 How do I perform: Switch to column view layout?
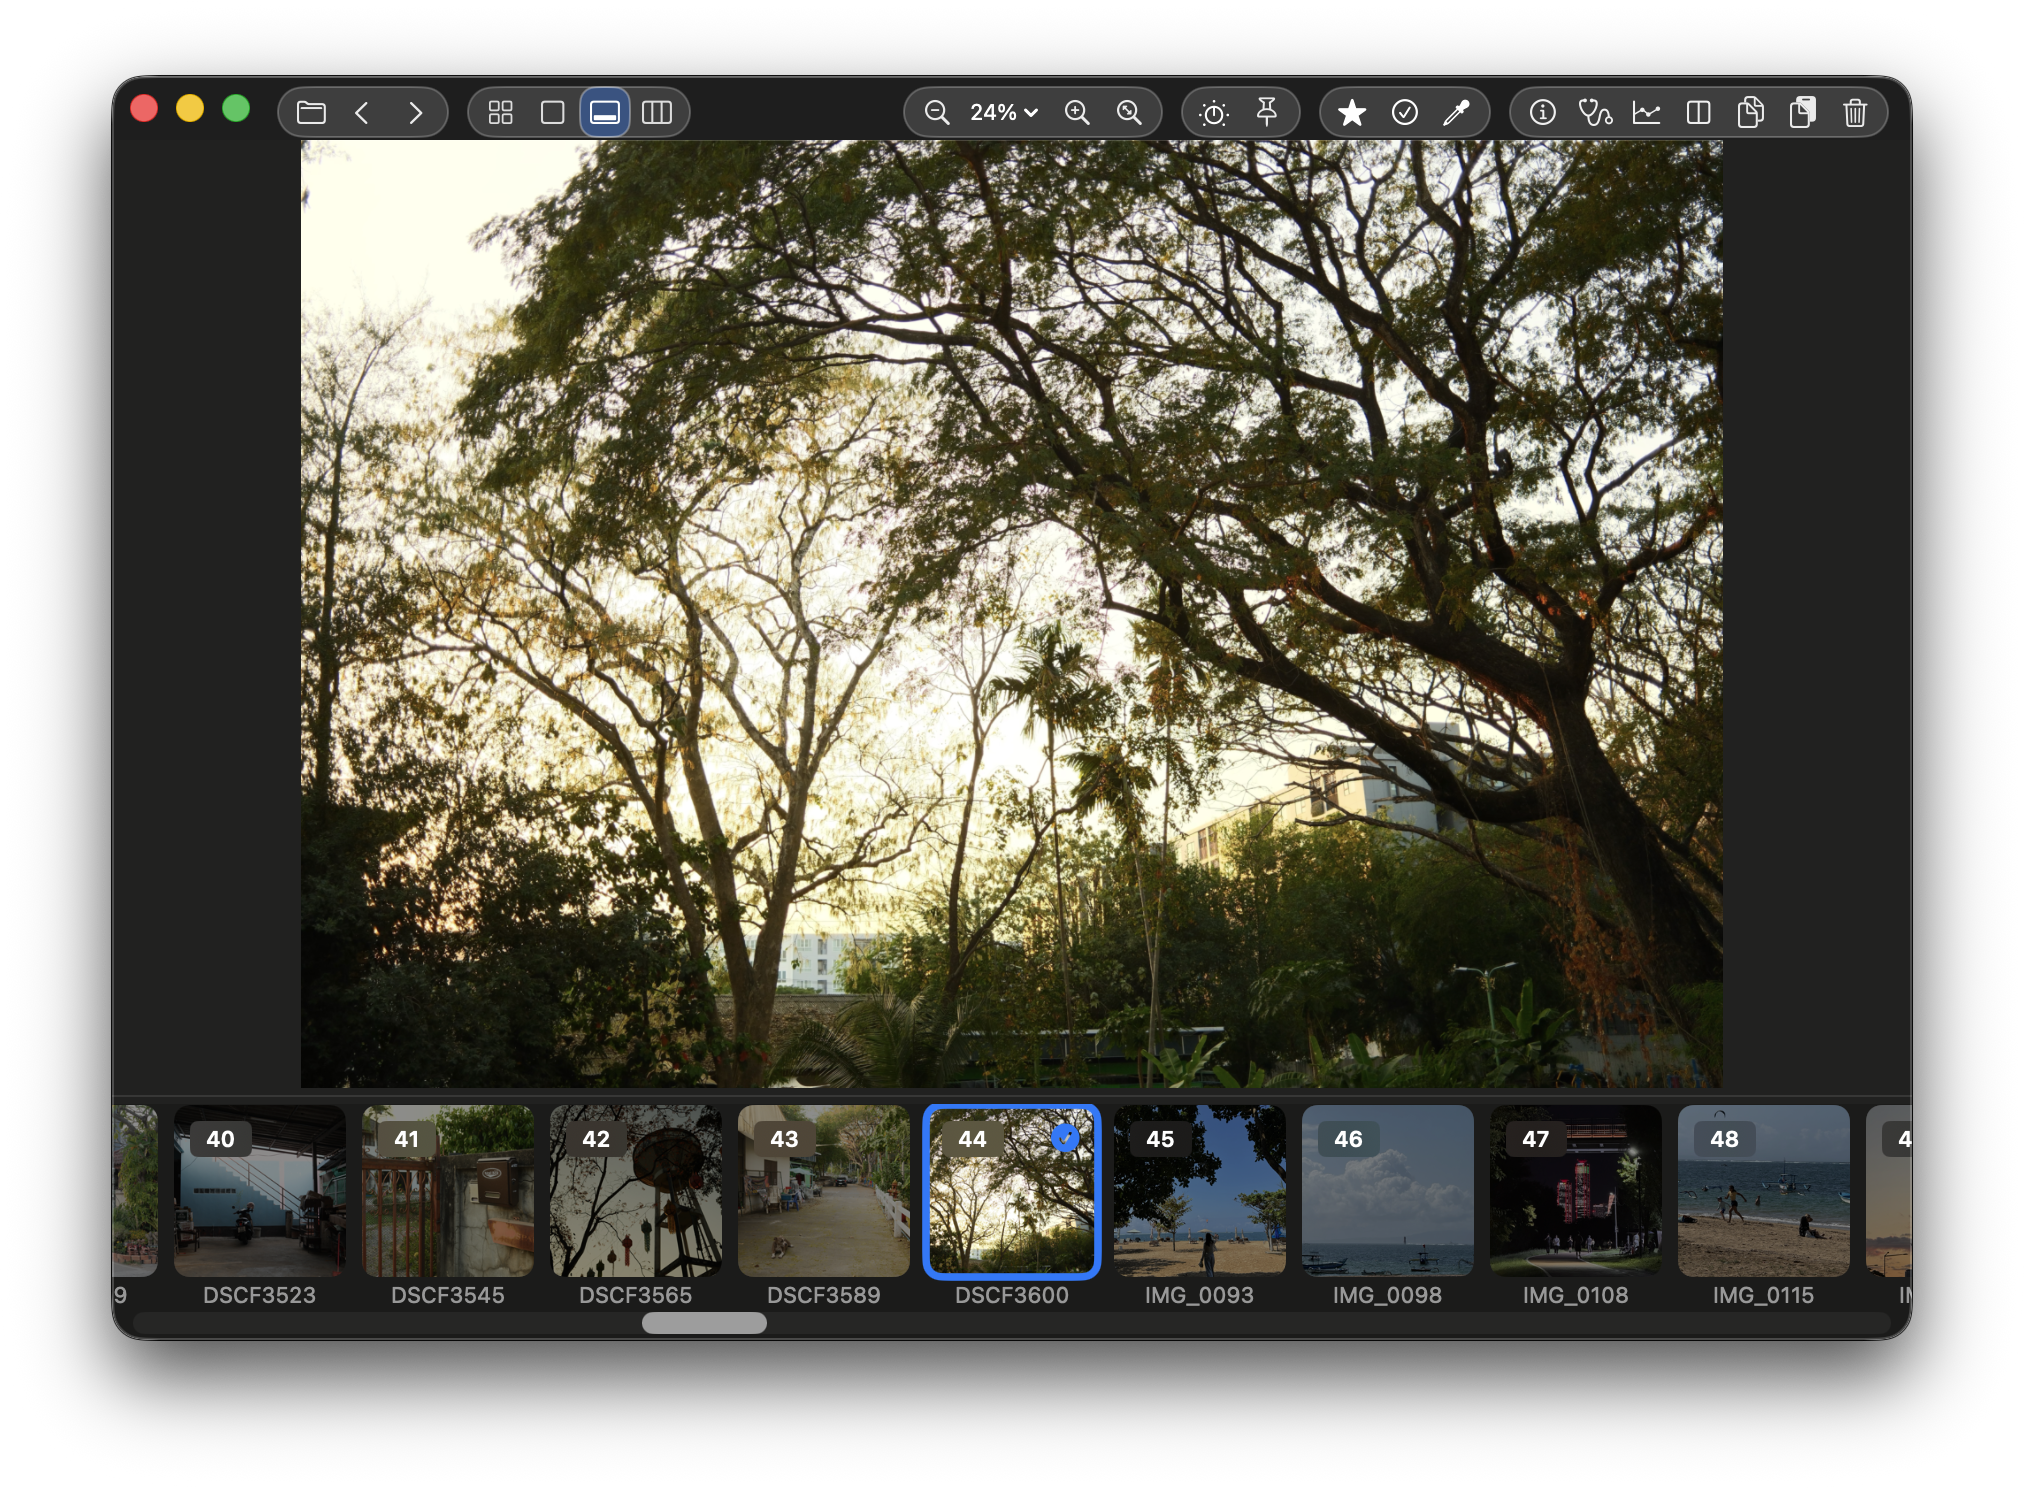click(x=657, y=112)
